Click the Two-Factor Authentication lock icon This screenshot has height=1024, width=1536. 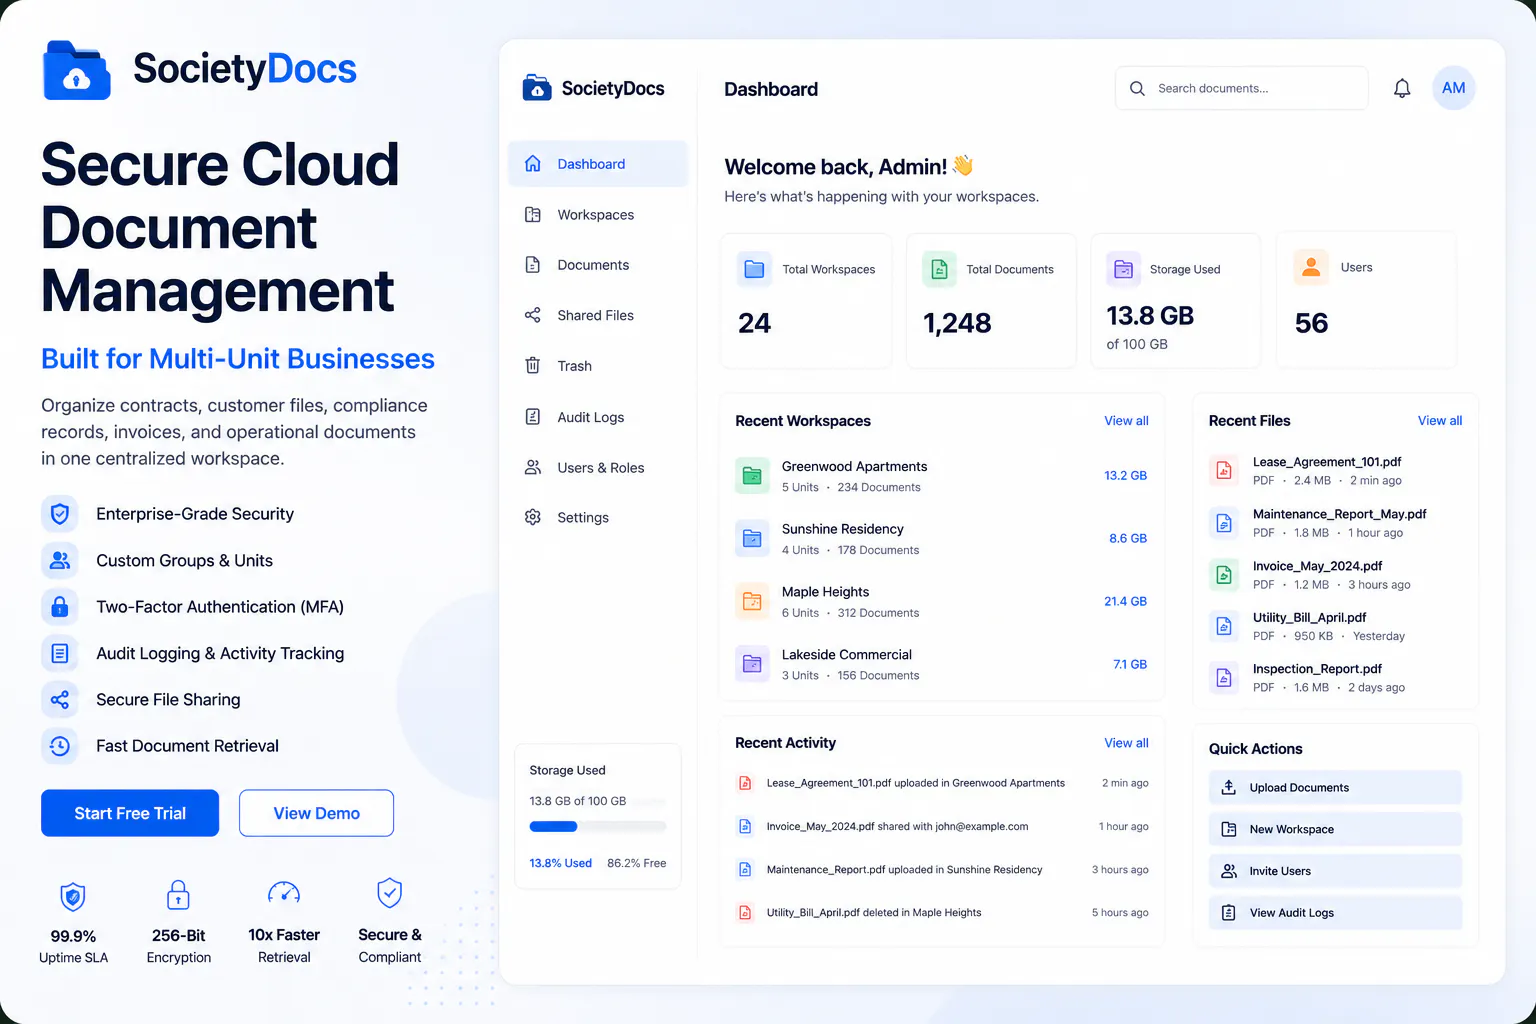click(60, 607)
